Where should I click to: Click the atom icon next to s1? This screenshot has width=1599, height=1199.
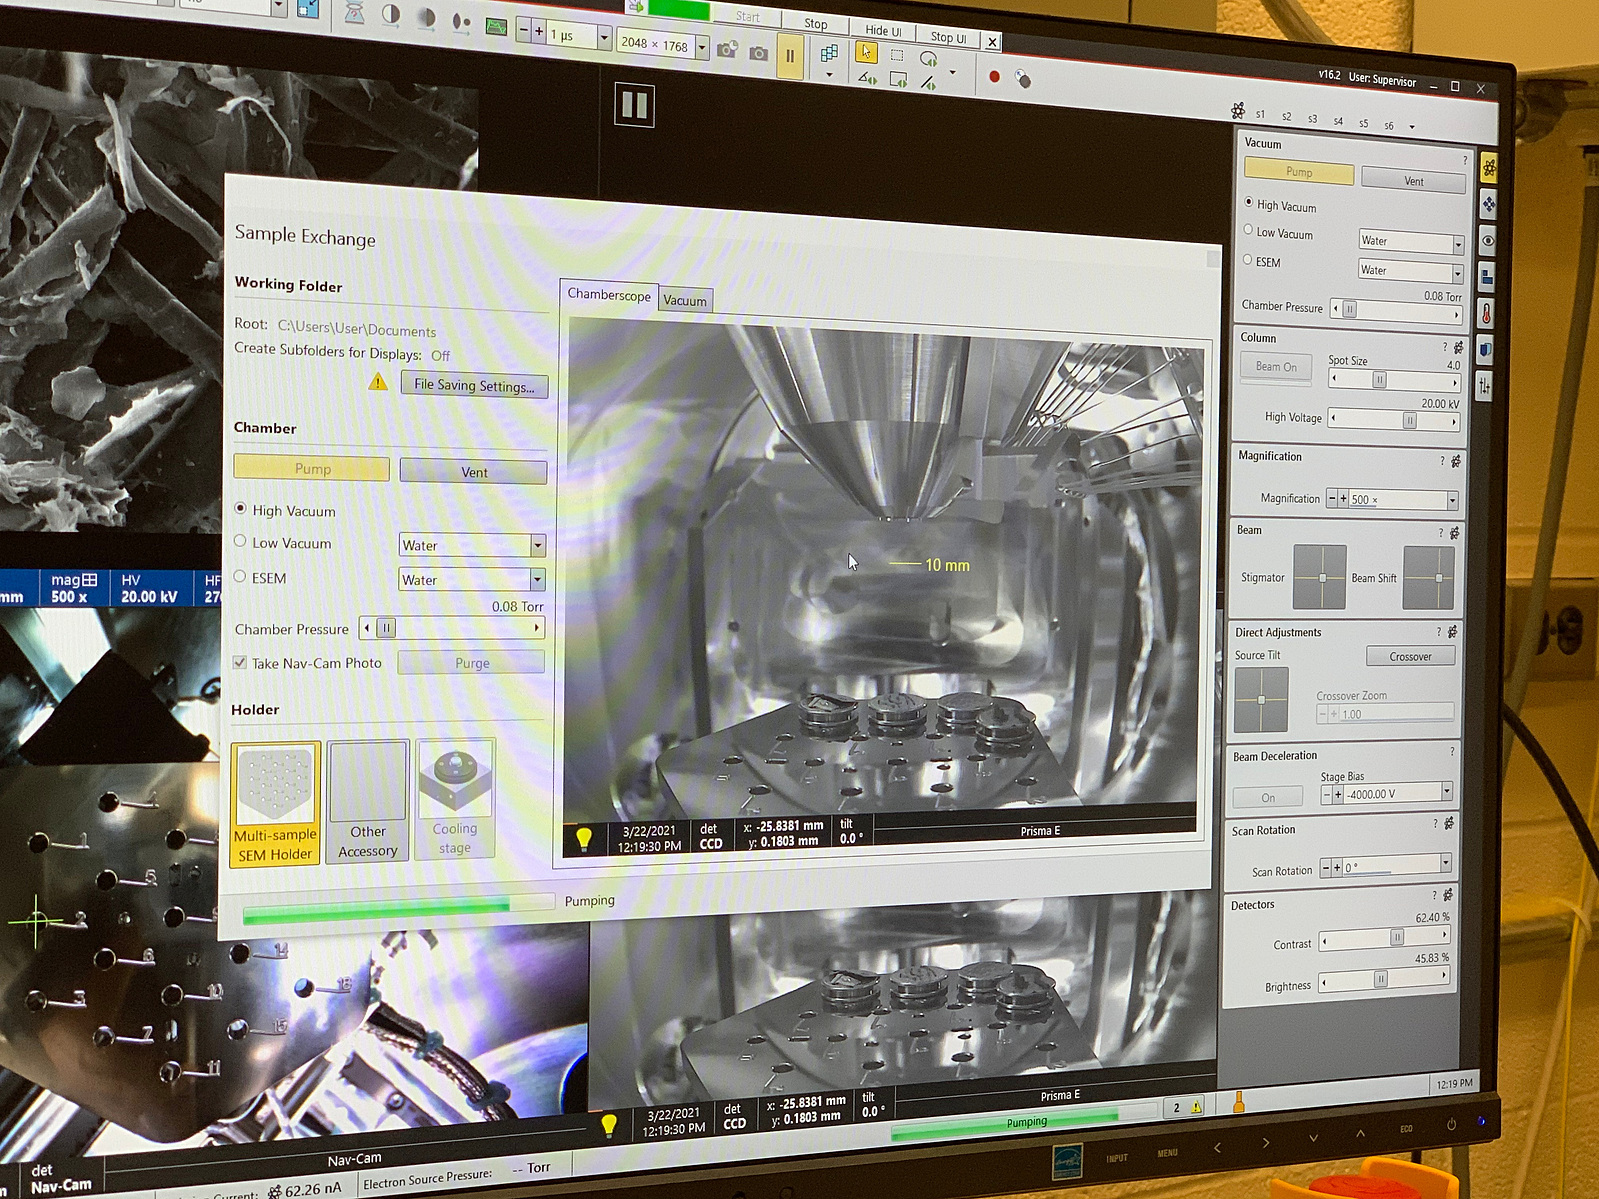pos(1238,110)
